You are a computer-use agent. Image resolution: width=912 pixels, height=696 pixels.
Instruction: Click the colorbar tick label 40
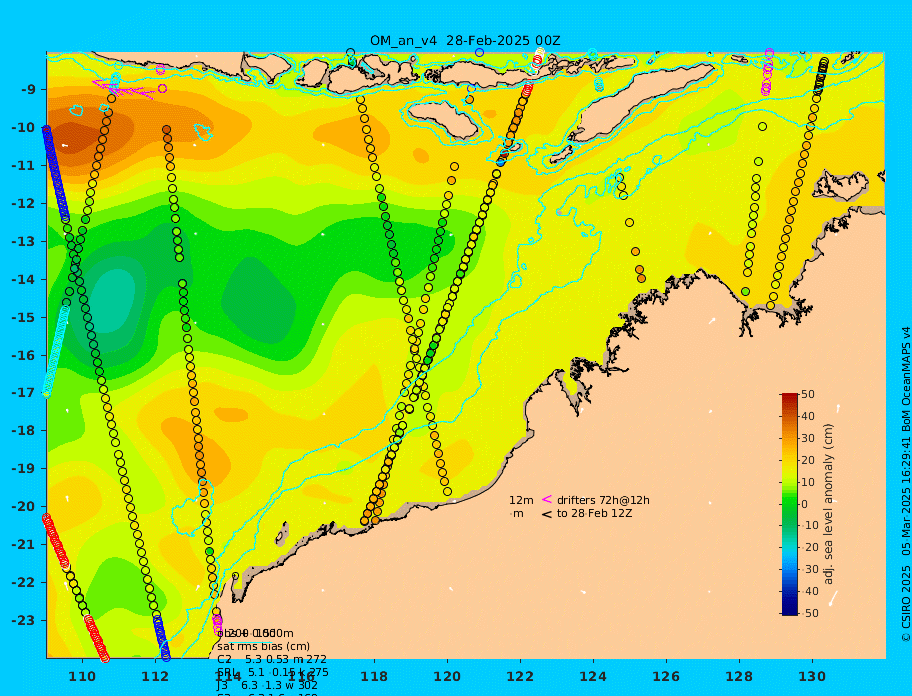tap(808, 416)
